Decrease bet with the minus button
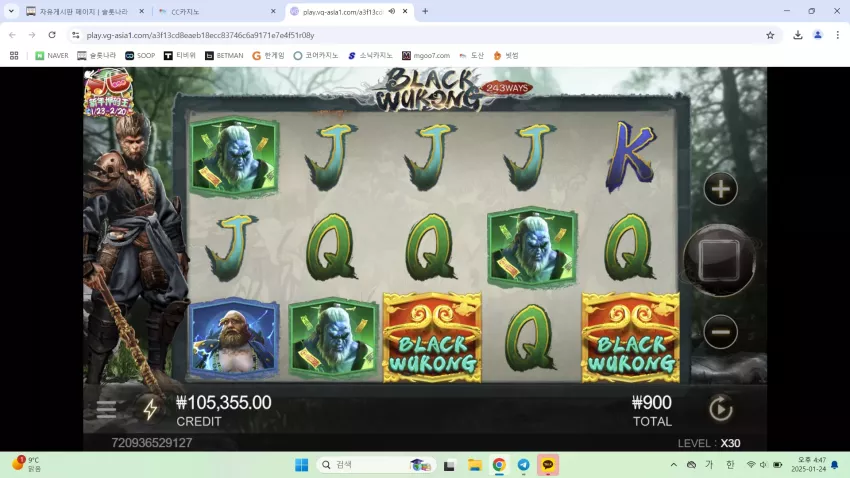The image size is (850, 478). pos(720,331)
